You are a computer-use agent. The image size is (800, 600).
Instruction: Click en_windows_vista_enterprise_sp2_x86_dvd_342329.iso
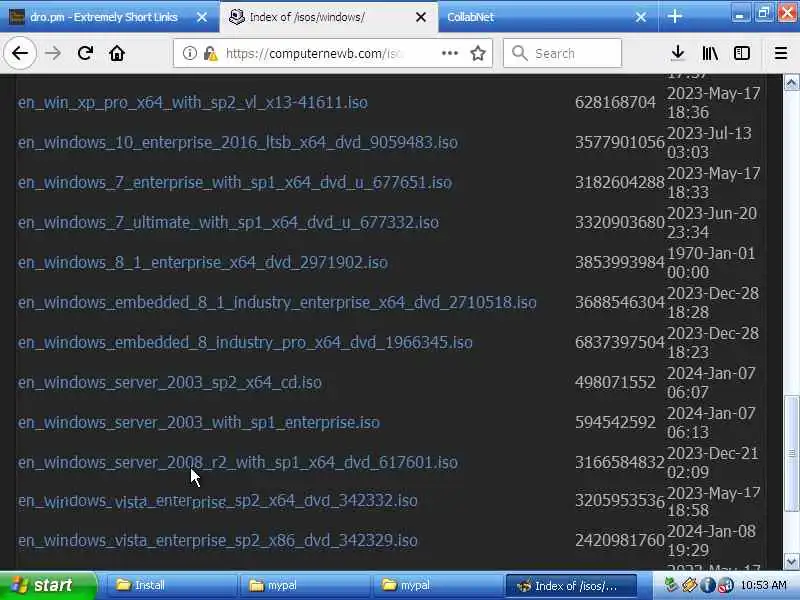217,540
